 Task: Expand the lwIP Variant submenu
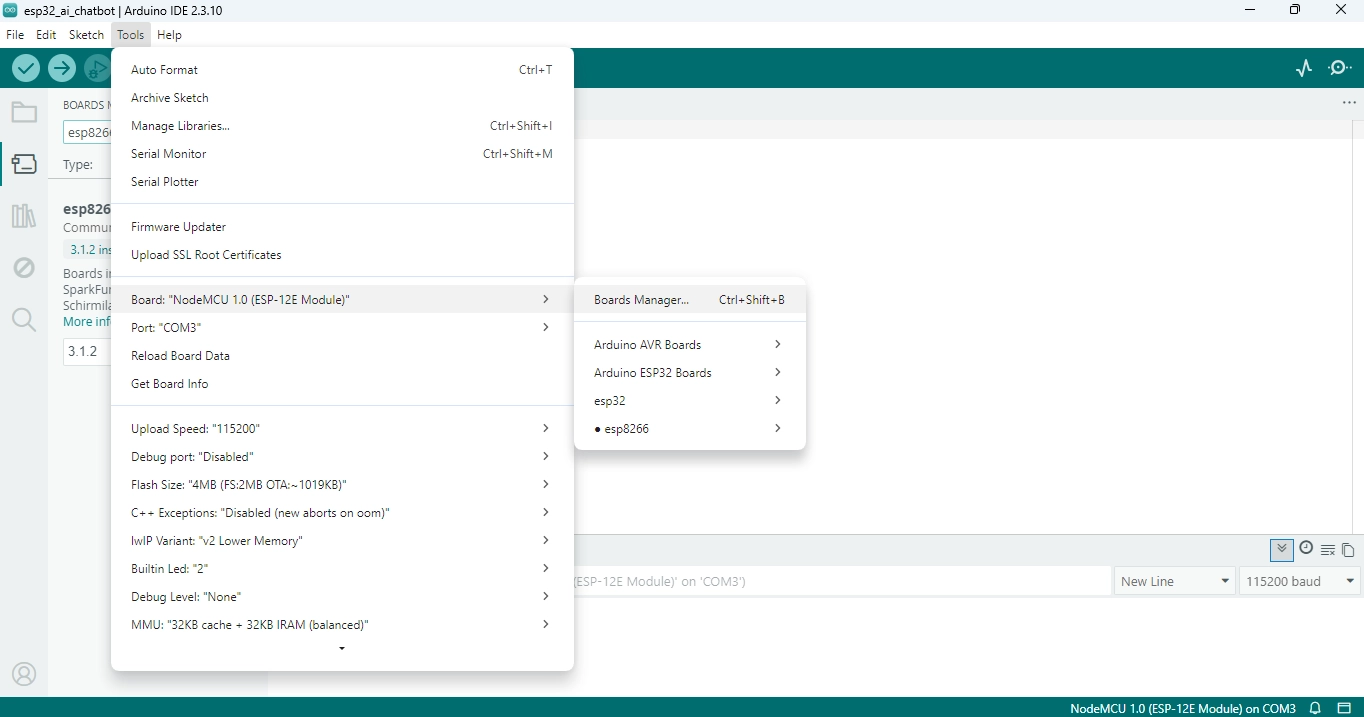342,540
